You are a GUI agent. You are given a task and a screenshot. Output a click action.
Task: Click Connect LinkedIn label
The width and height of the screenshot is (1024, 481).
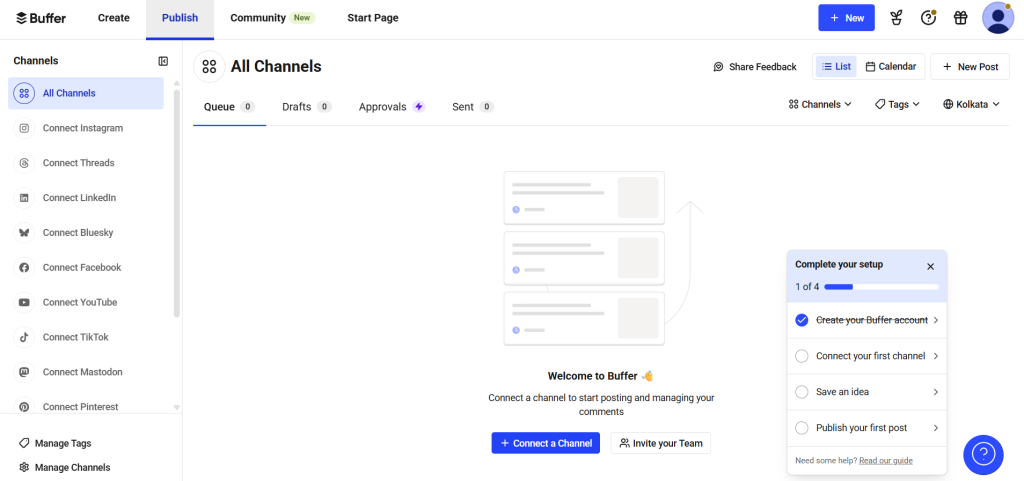[80, 198]
